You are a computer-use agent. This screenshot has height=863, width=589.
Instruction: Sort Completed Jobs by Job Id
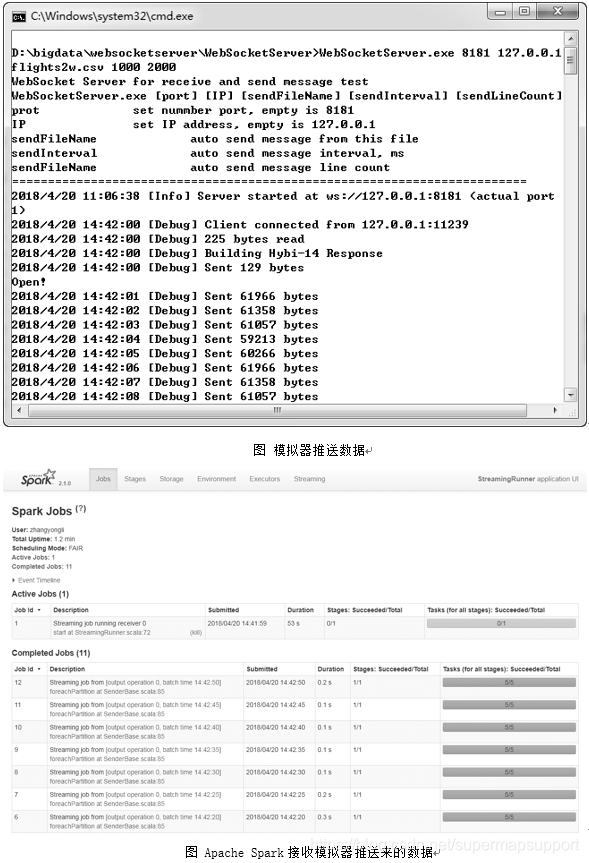tap(28, 669)
